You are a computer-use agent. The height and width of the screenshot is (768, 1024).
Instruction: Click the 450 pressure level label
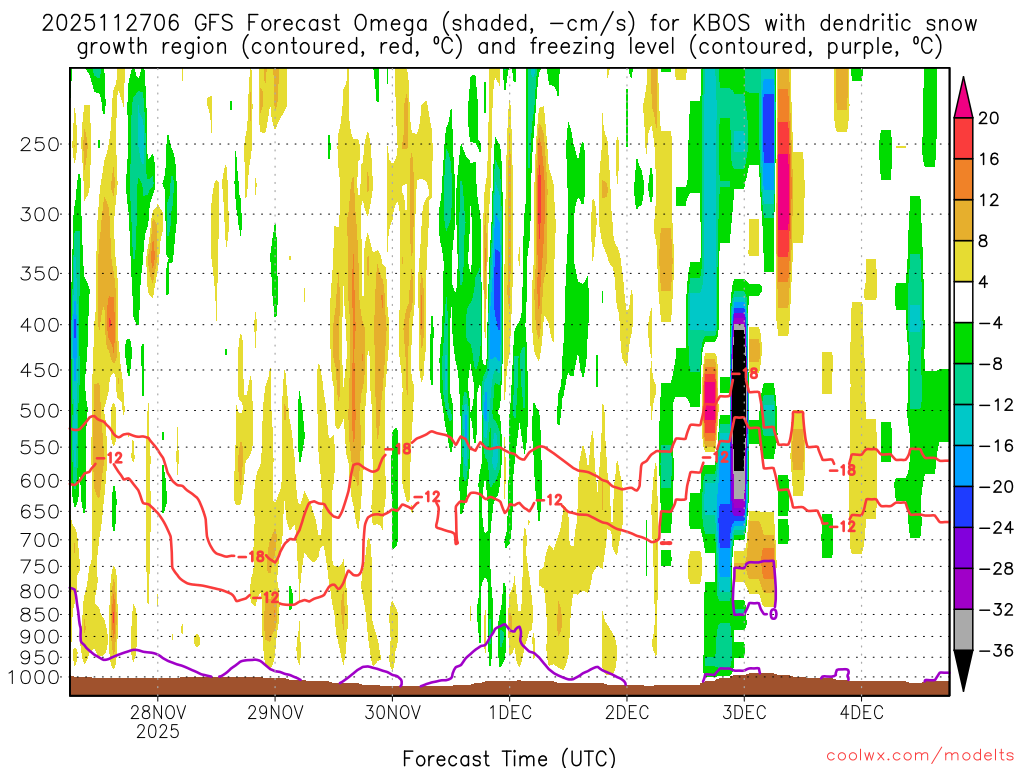tap(40, 370)
